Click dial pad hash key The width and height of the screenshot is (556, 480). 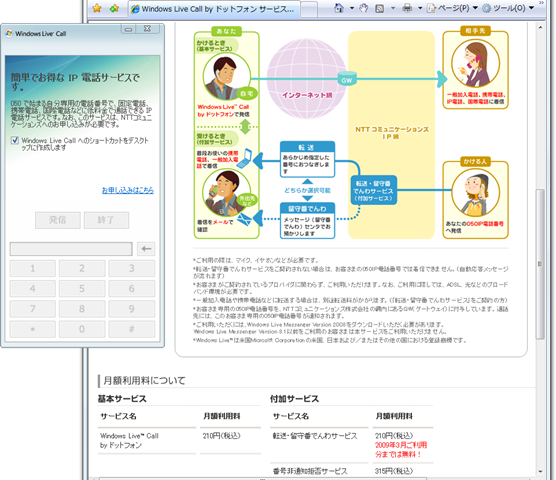pyautogui.click(x=132, y=329)
